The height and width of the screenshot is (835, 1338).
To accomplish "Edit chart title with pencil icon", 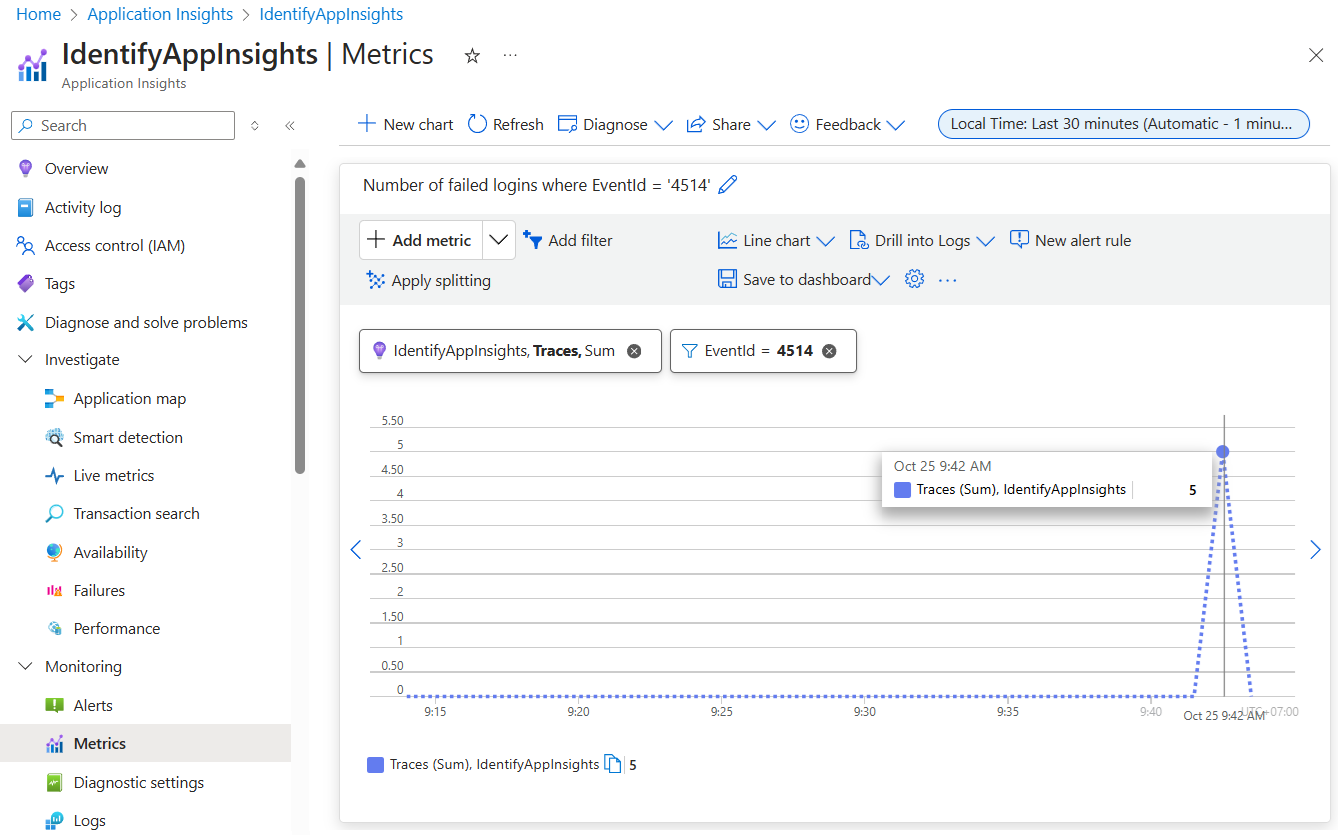I will click(728, 185).
